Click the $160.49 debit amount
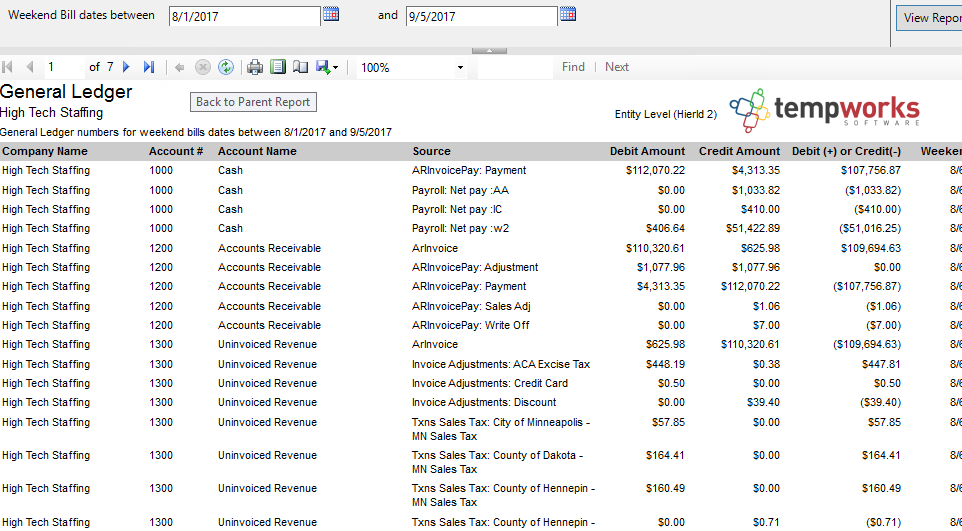 pos(665,489)
